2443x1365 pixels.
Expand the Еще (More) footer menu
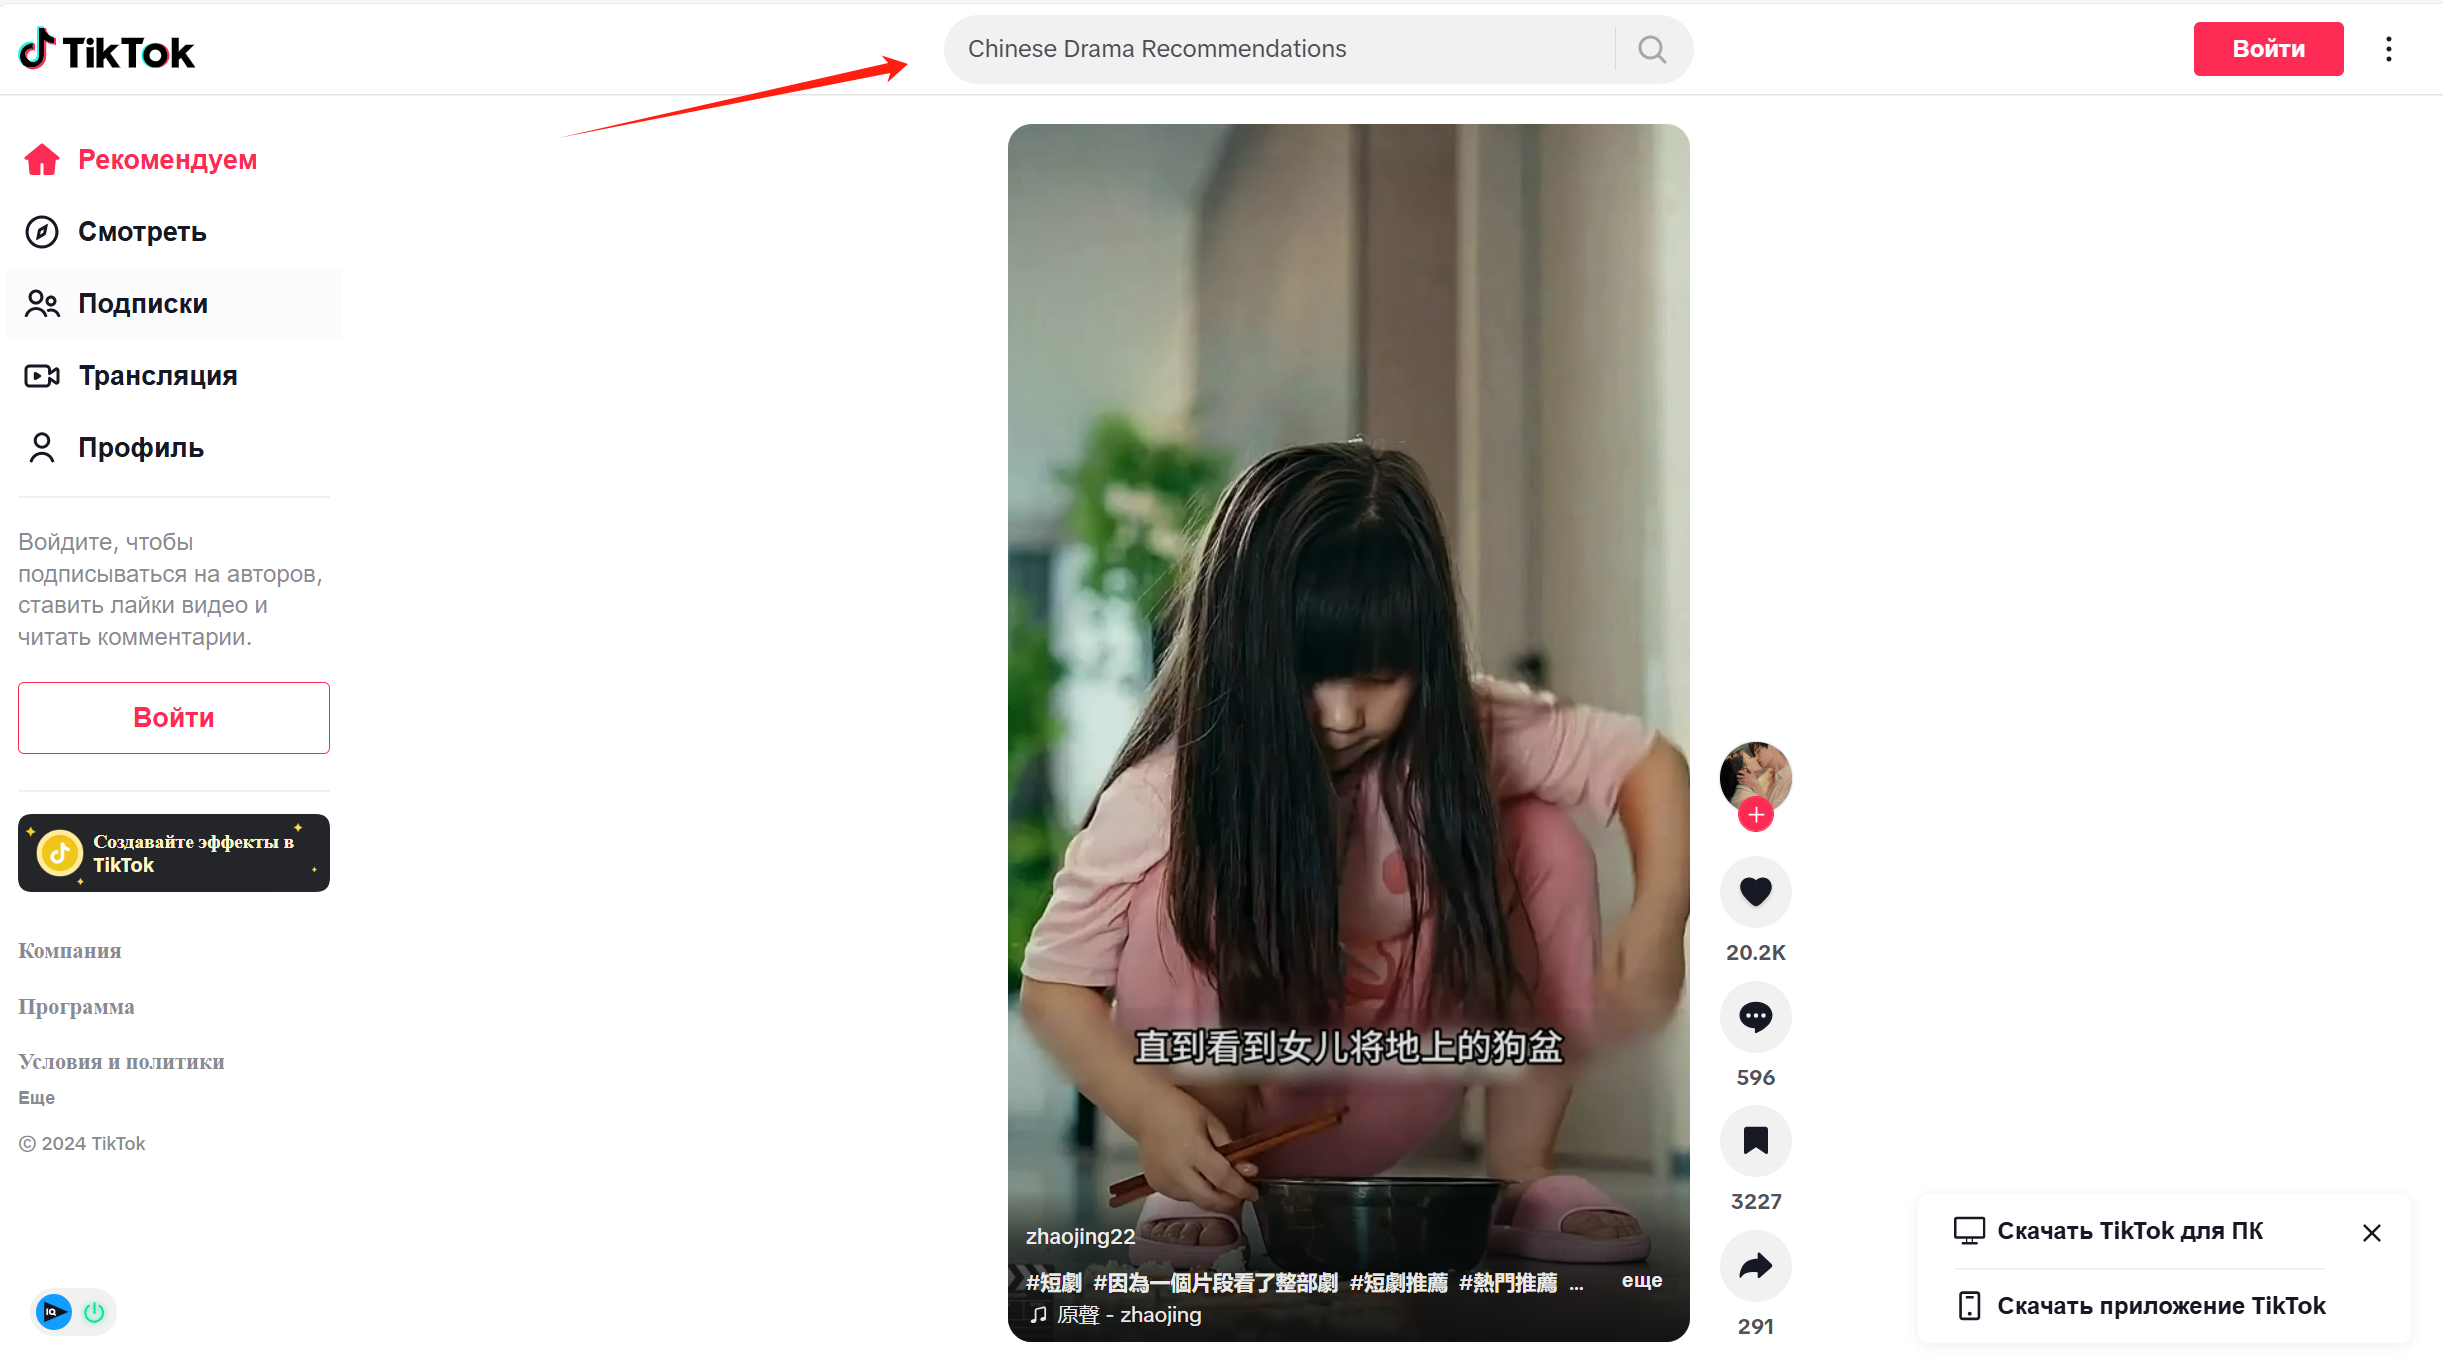click(x=37, y=1098)
